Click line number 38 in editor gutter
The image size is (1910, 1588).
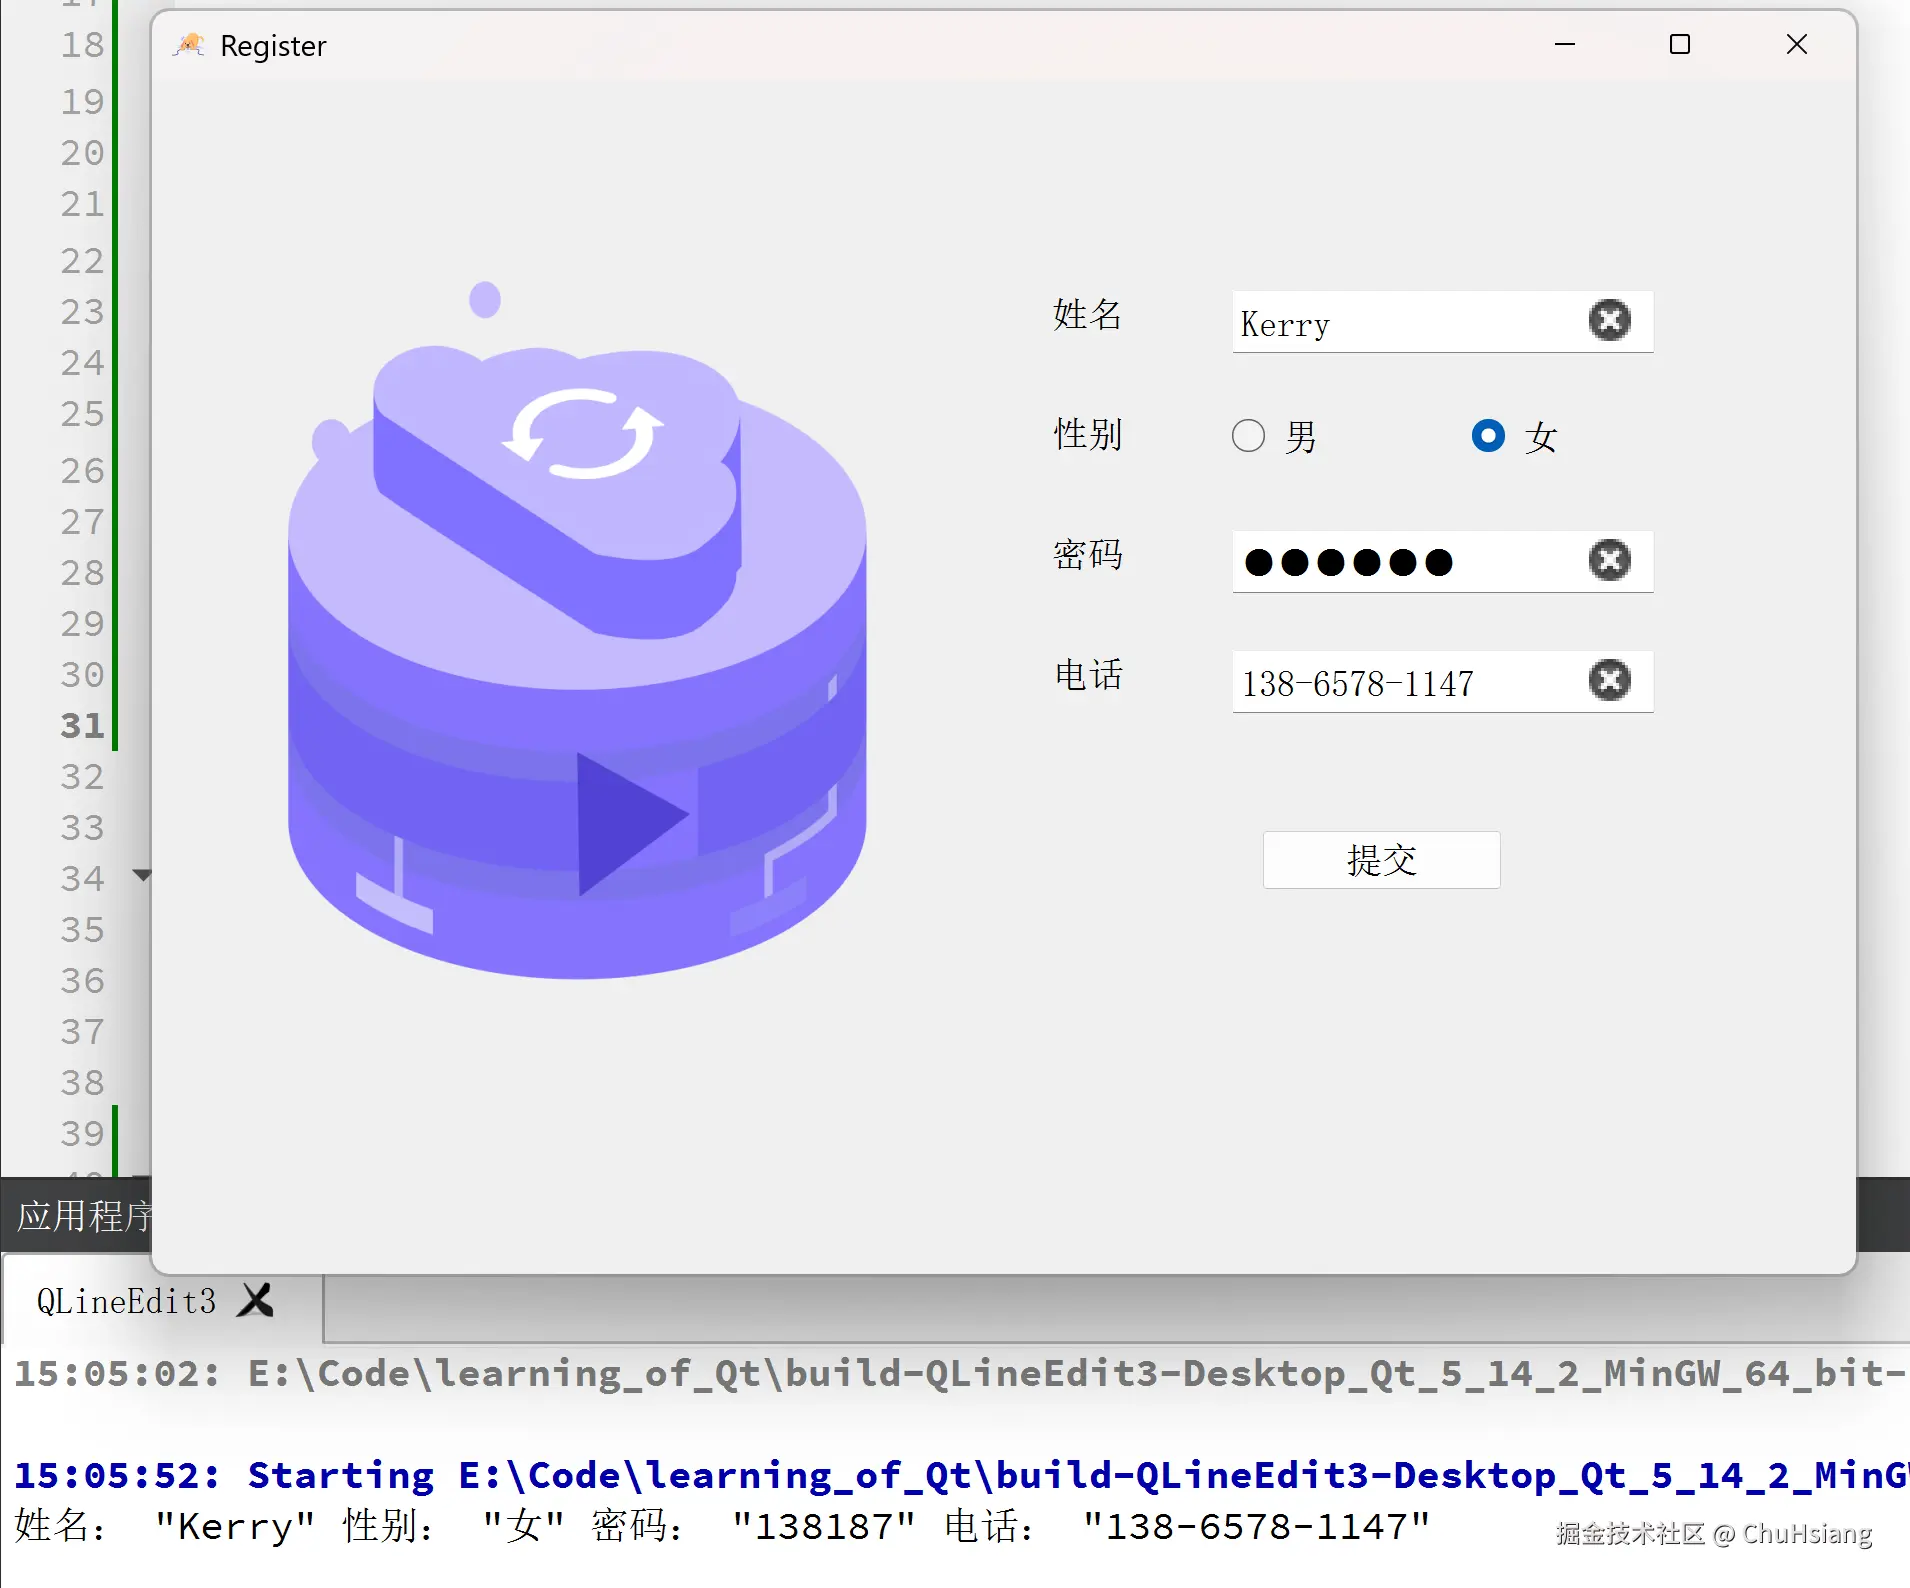click(x=82, y=1083)
